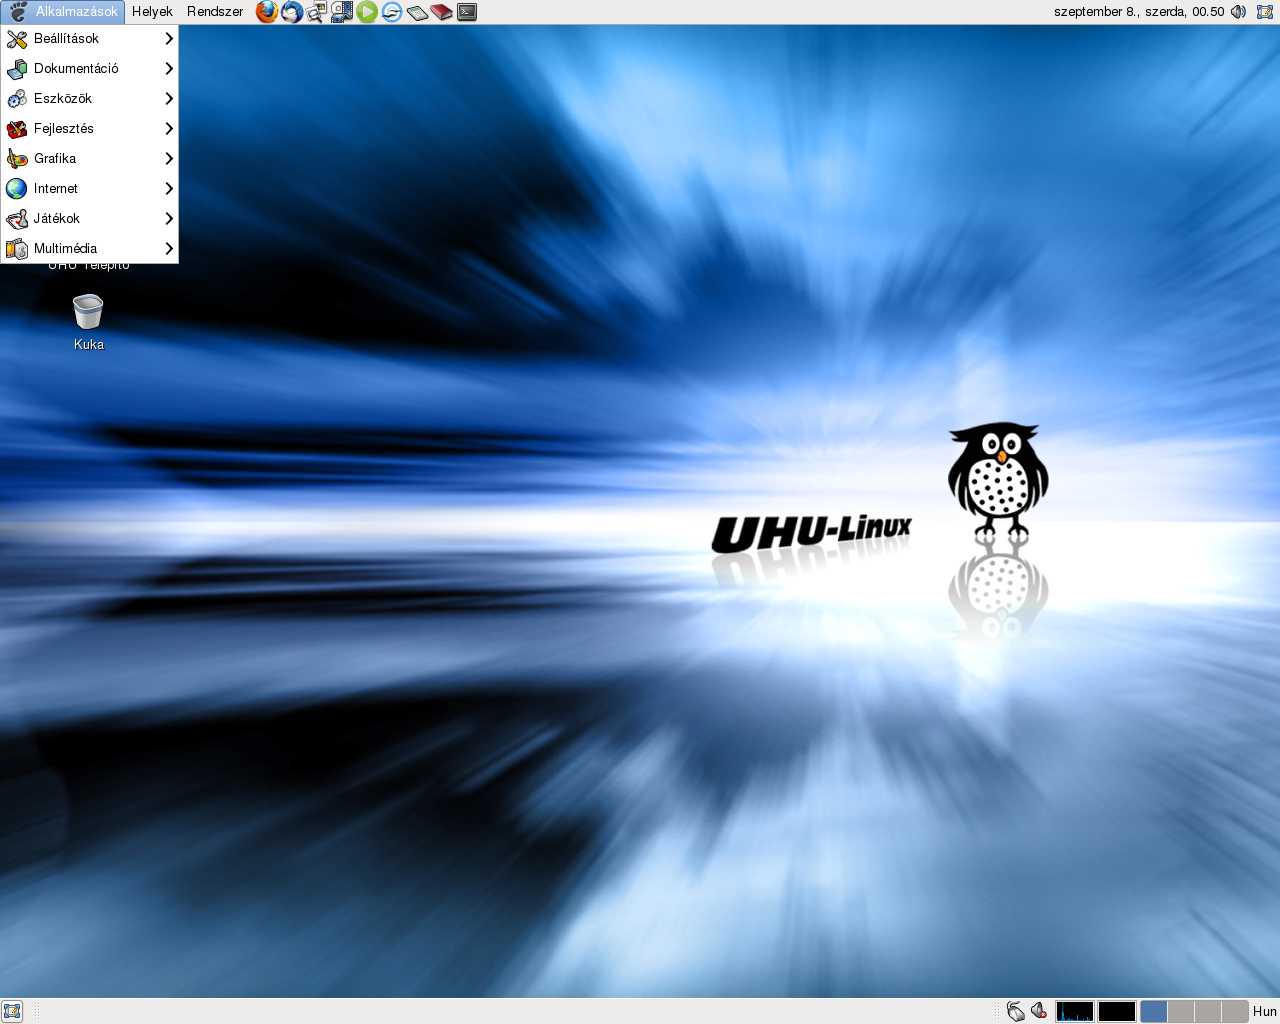Viewport: 1280px width, 1024px height.
Task: Launch the Firefox browser from the panel
Action: click(266, 12)
